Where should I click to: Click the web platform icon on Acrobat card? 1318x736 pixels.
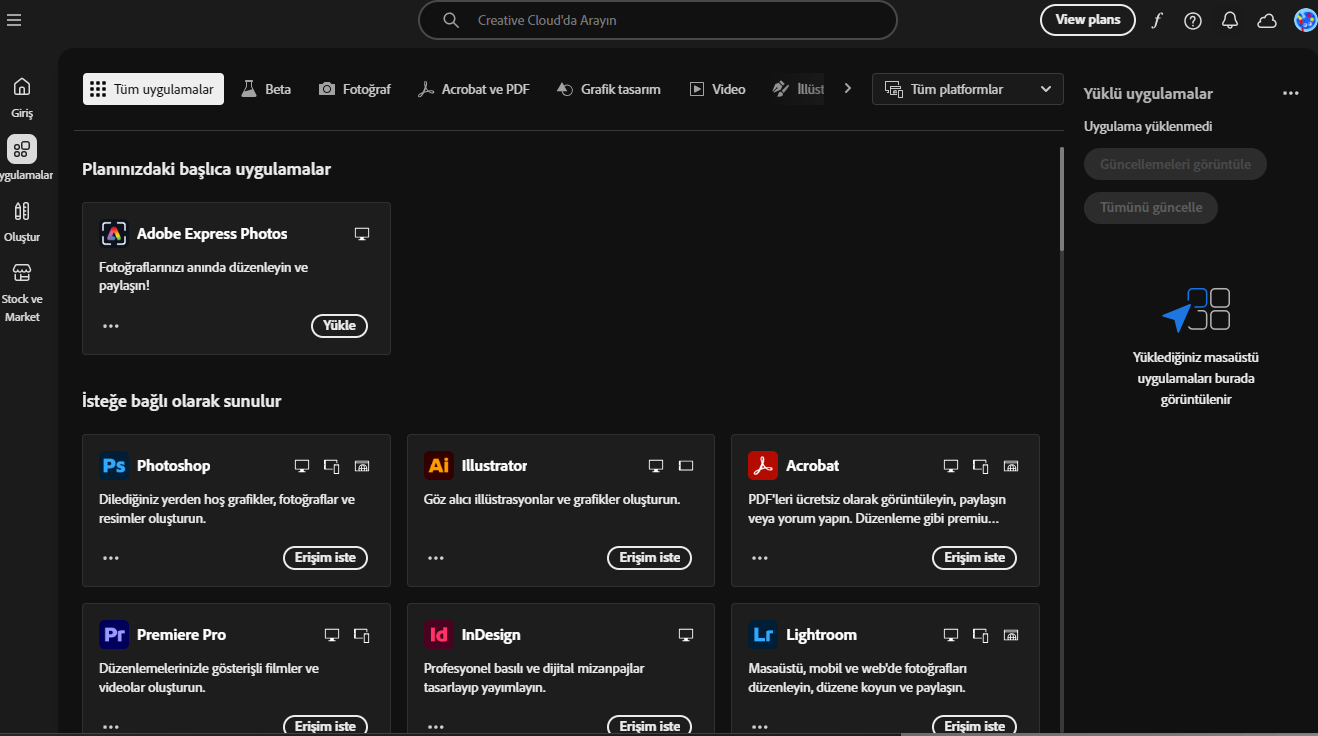tap(1011, 466)
